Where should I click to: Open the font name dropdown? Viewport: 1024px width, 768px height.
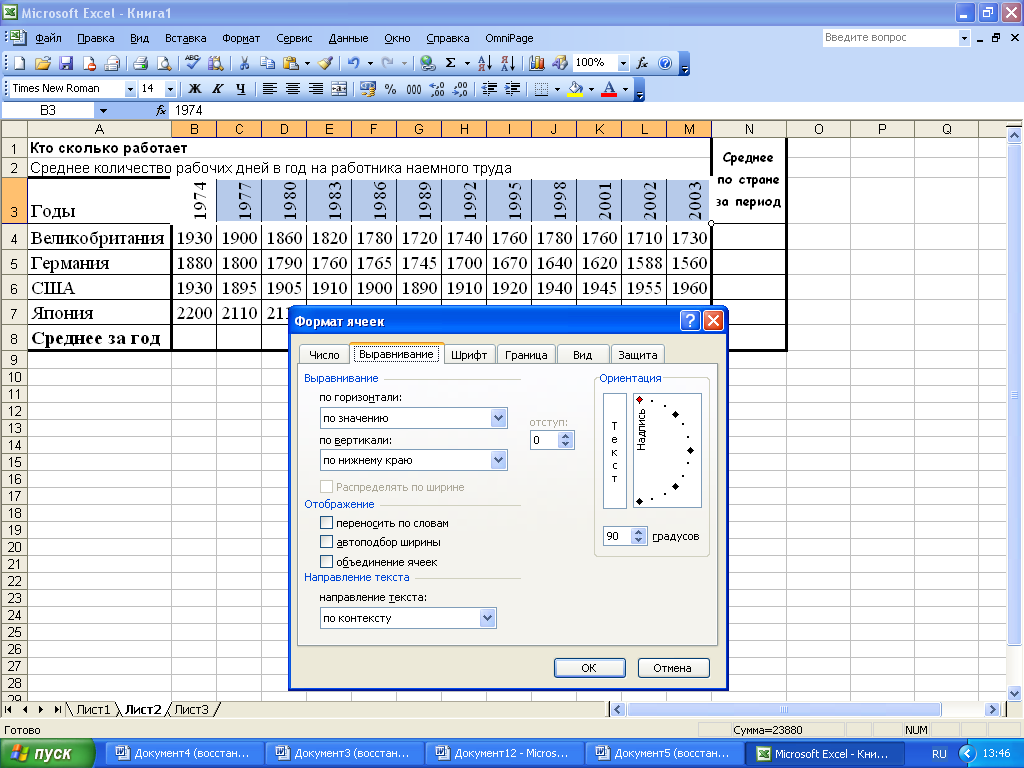coord(130,89)
